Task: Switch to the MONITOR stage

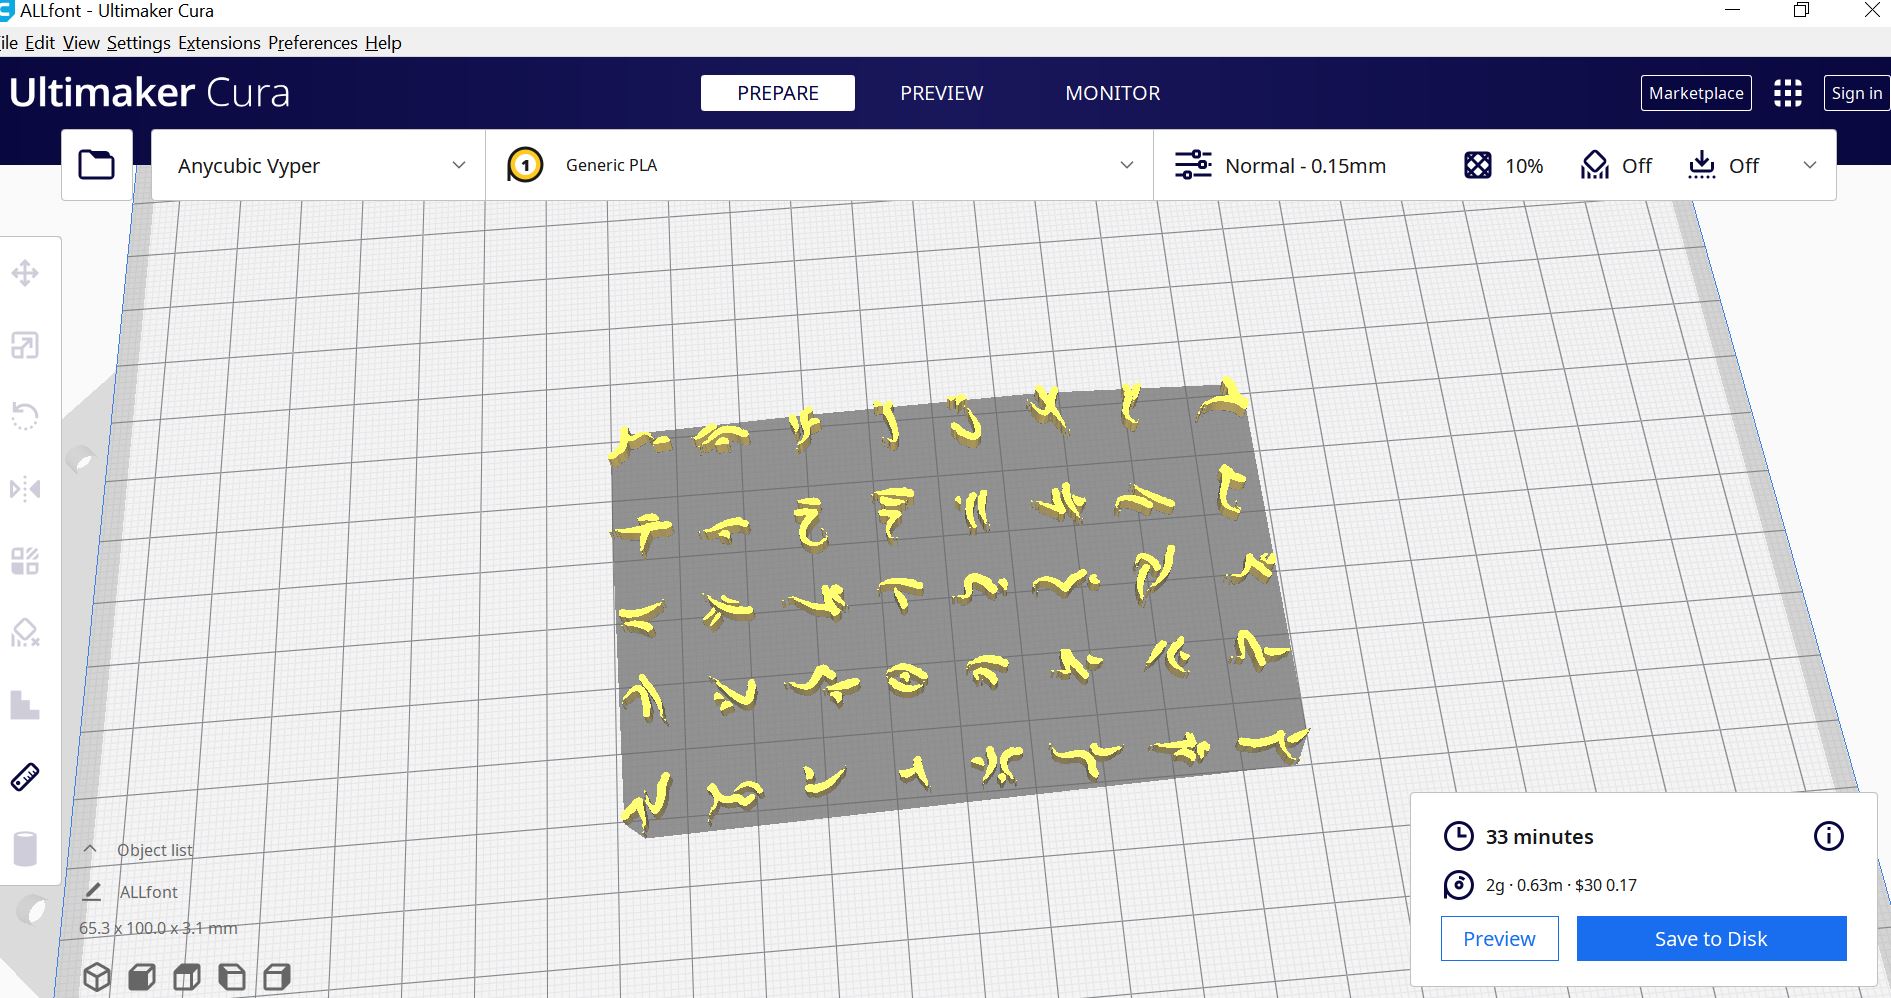Action: click(x=1113, y=93)
